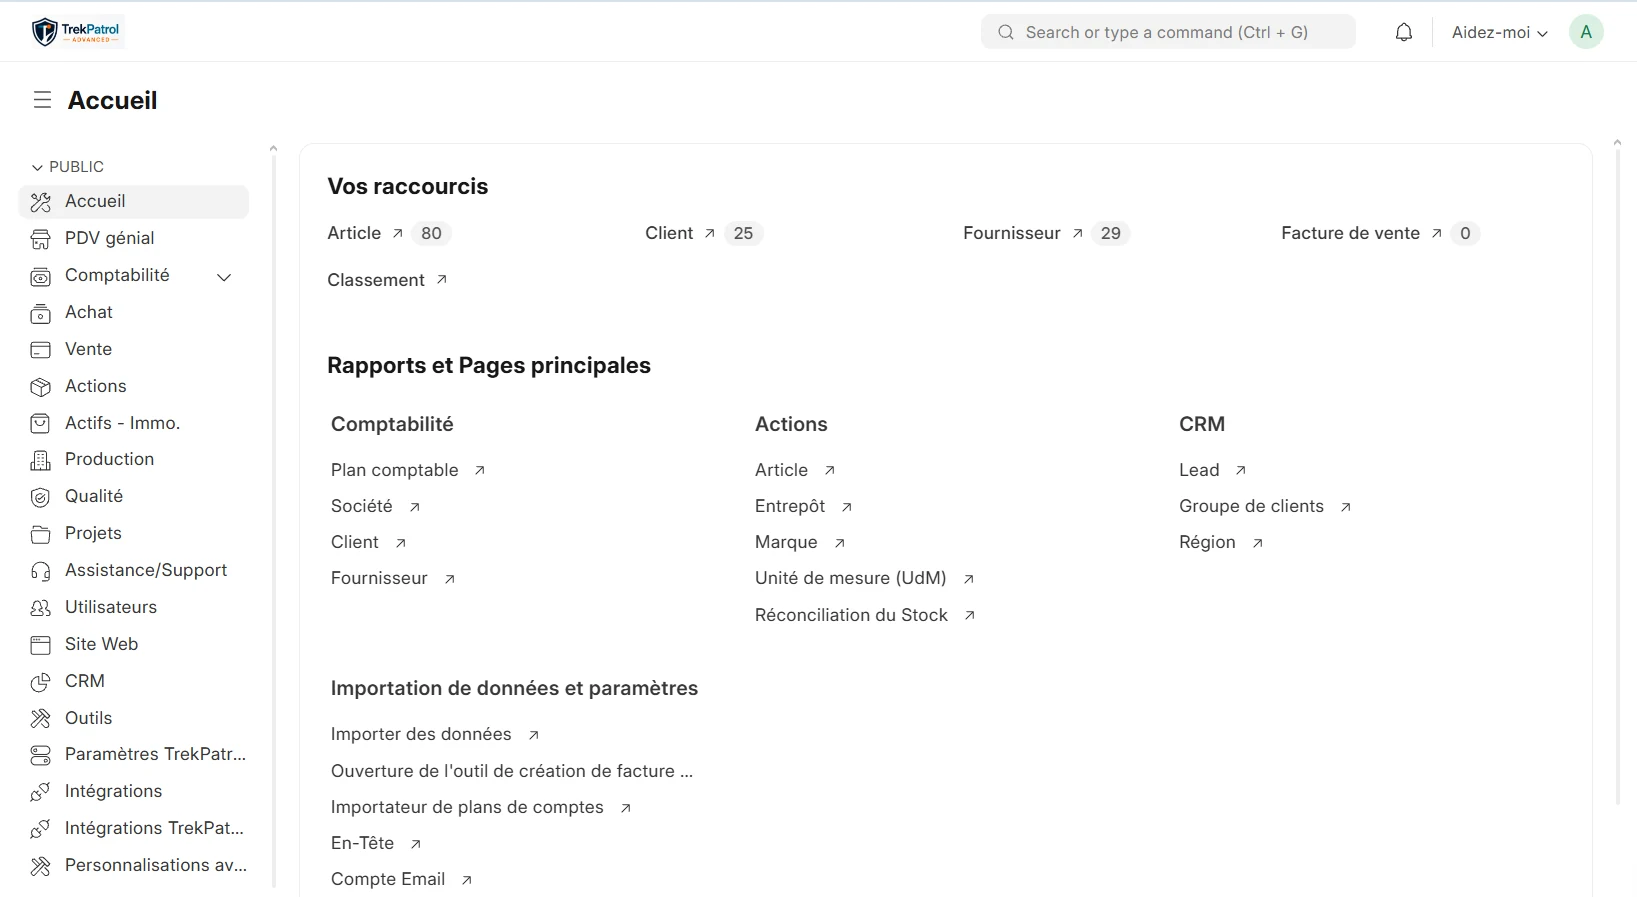This screenshot has height=897, width=1637.
Task: Expand the Comptabilité sidebar chevron
Action: point(224,277)
